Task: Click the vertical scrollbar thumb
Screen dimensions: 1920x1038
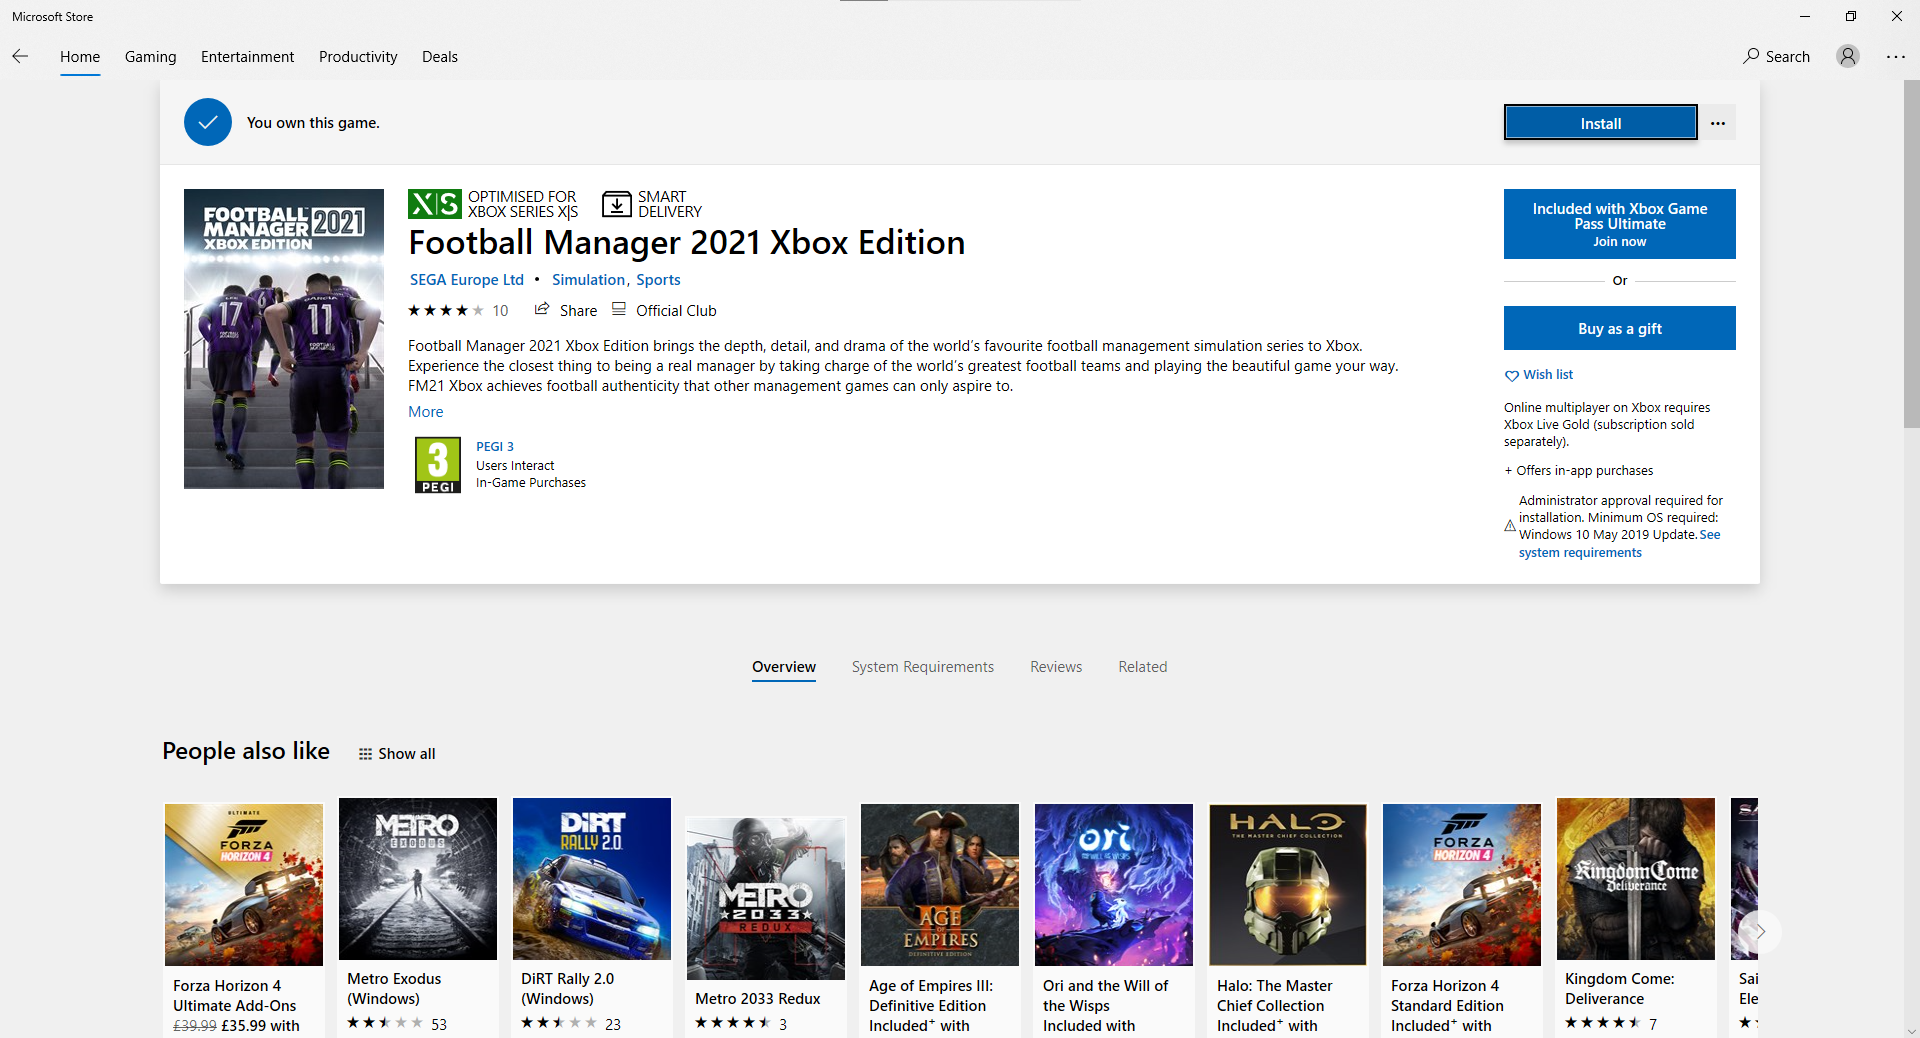Action: 1911,255
